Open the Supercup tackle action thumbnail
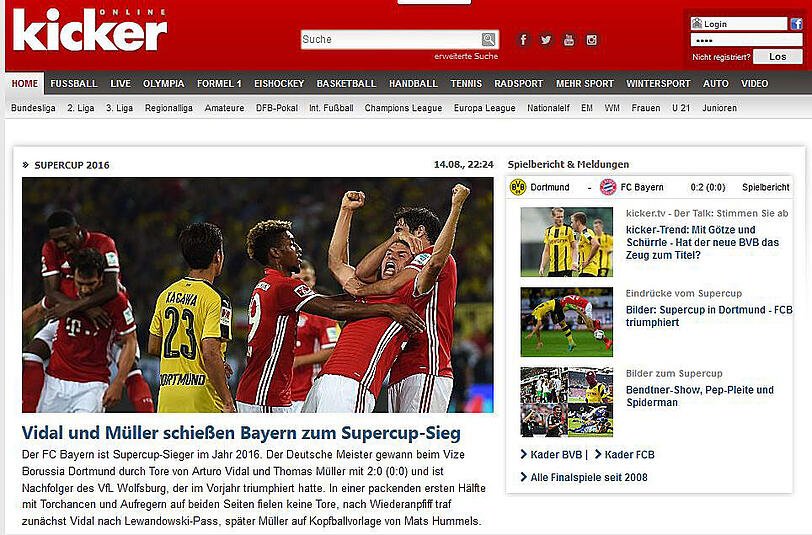The image size is (812, 535). 567,322
